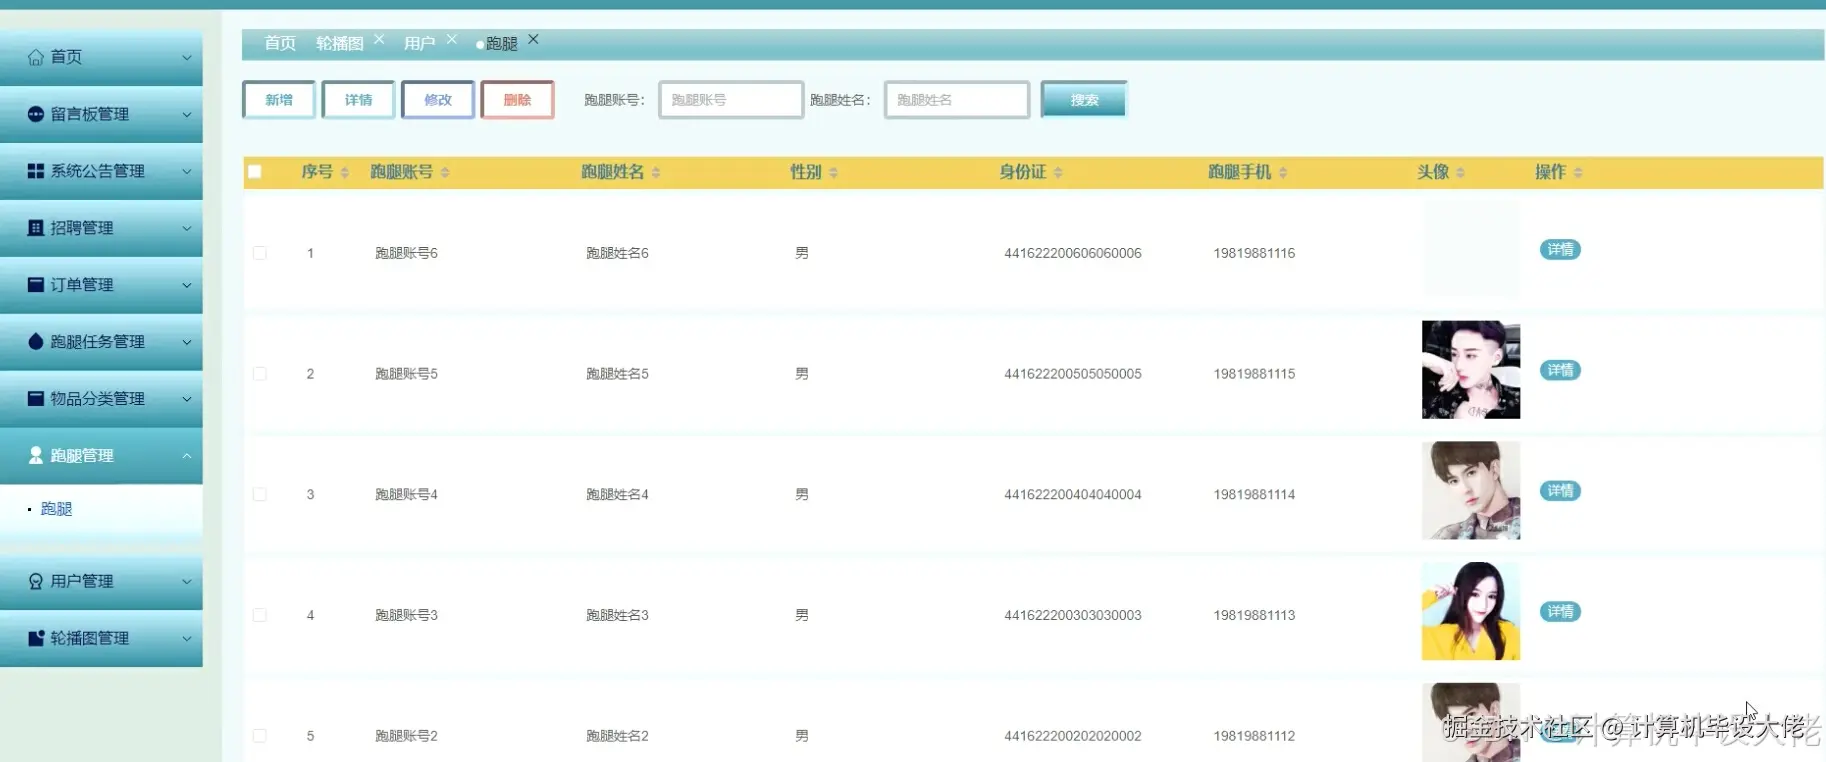
Task: Check the row for 跑腿账号3
Action: (260, 615)
